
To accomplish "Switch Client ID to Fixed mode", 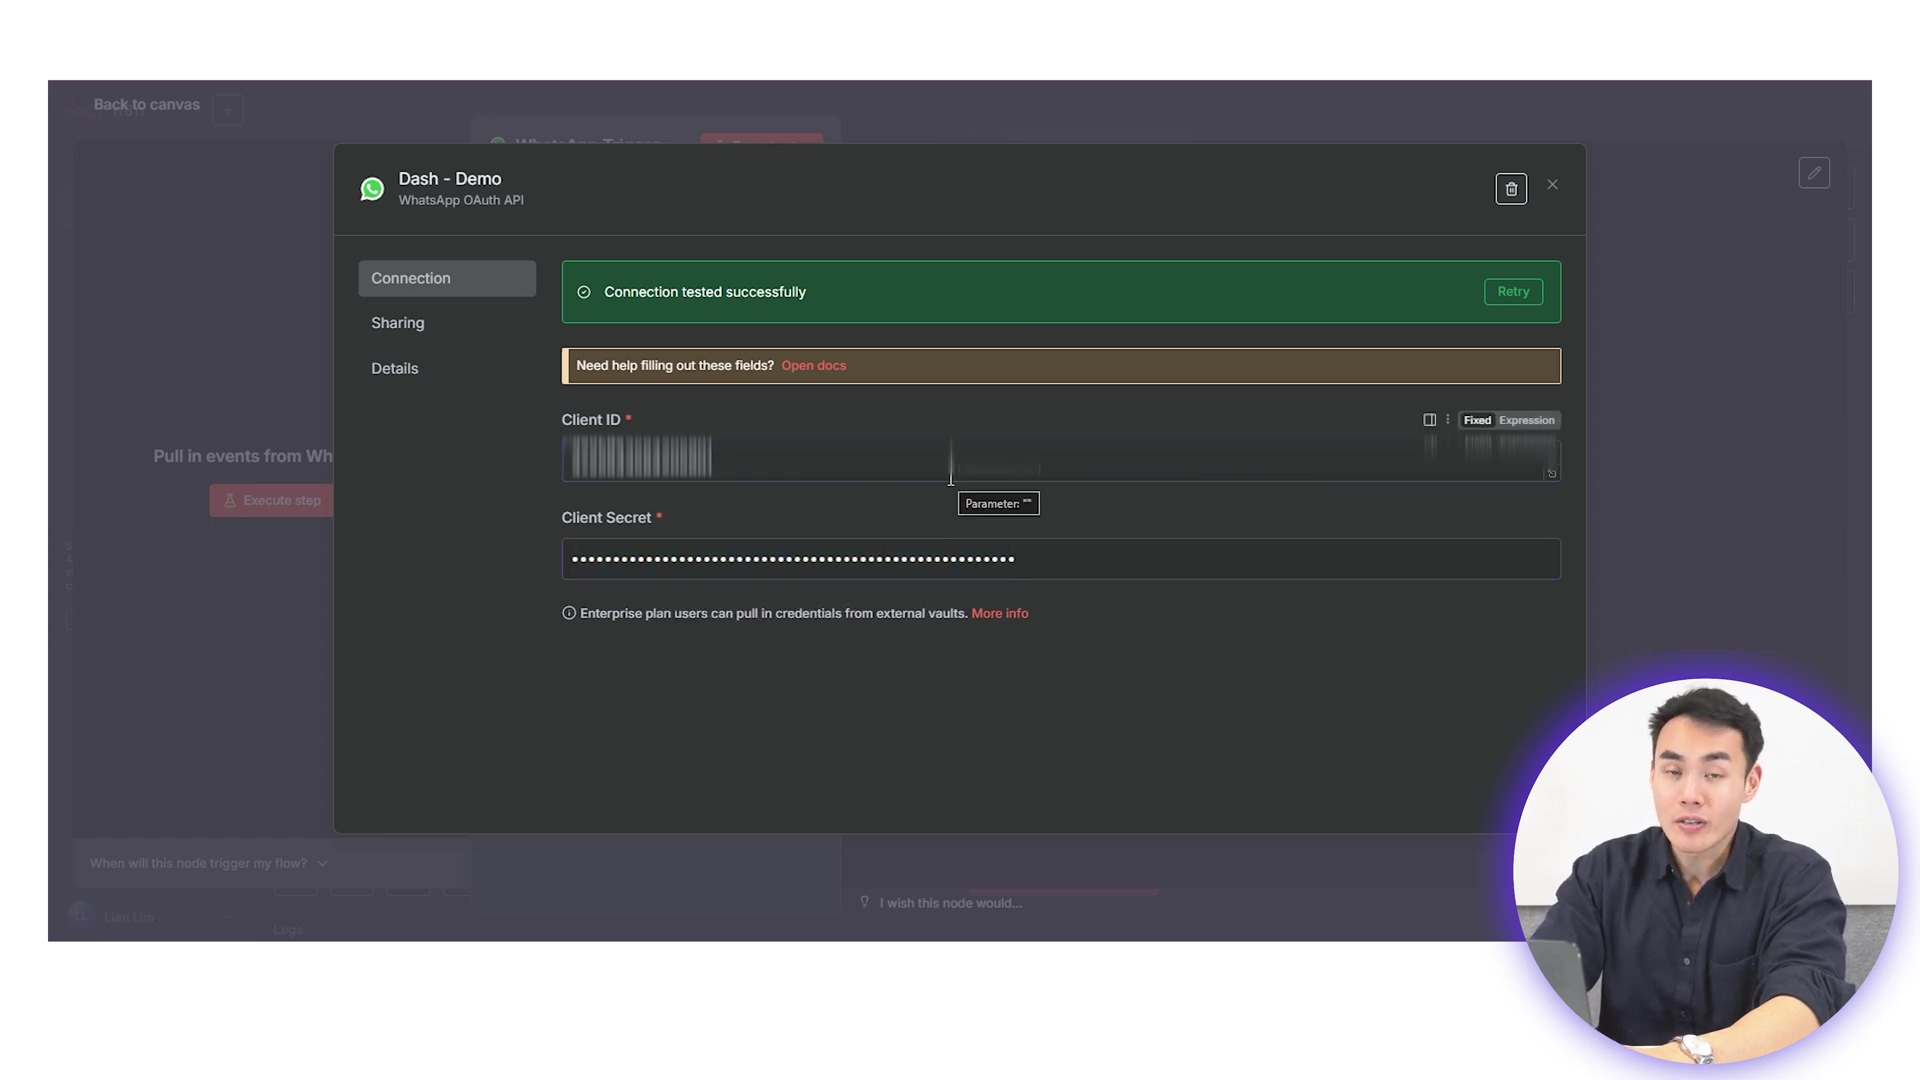I will point(1477,420).
